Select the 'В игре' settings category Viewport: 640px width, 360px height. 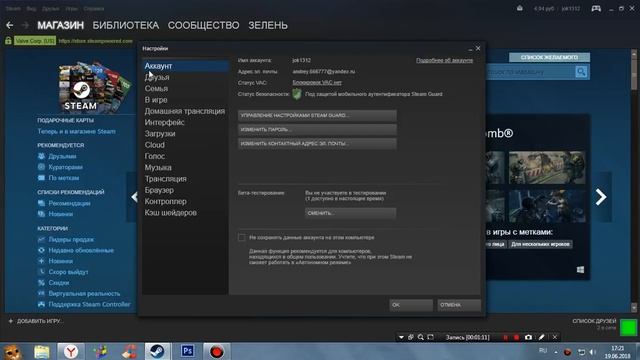click(185, 100)
